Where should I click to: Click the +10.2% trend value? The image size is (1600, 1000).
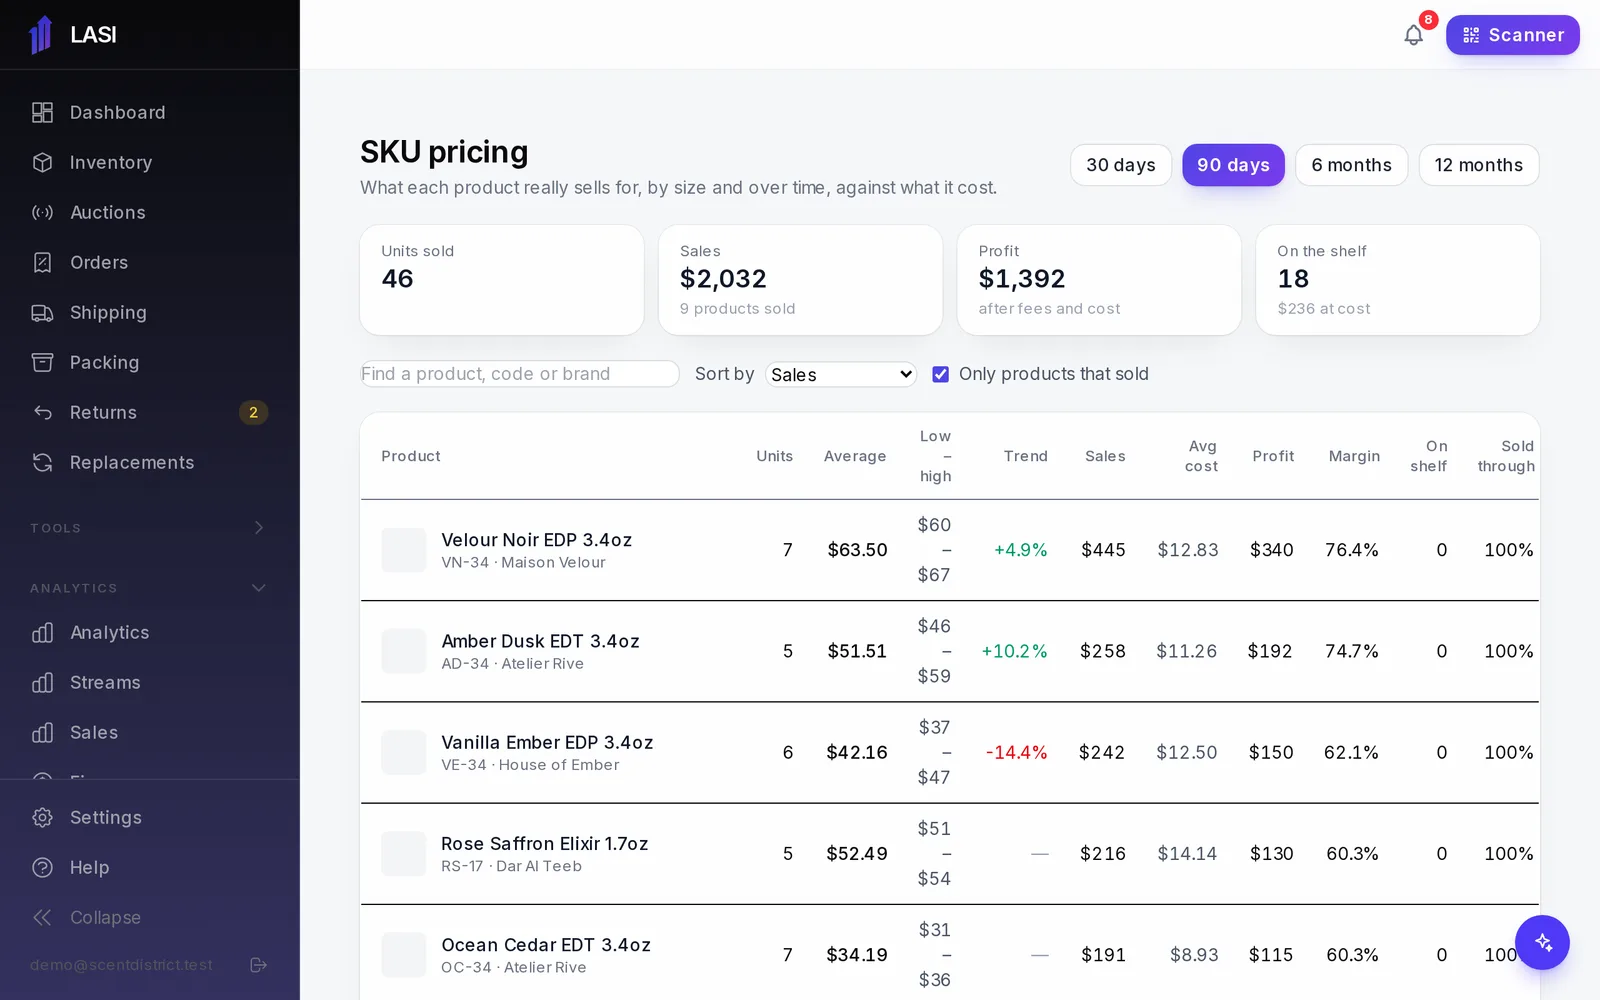coord(1014,651)
